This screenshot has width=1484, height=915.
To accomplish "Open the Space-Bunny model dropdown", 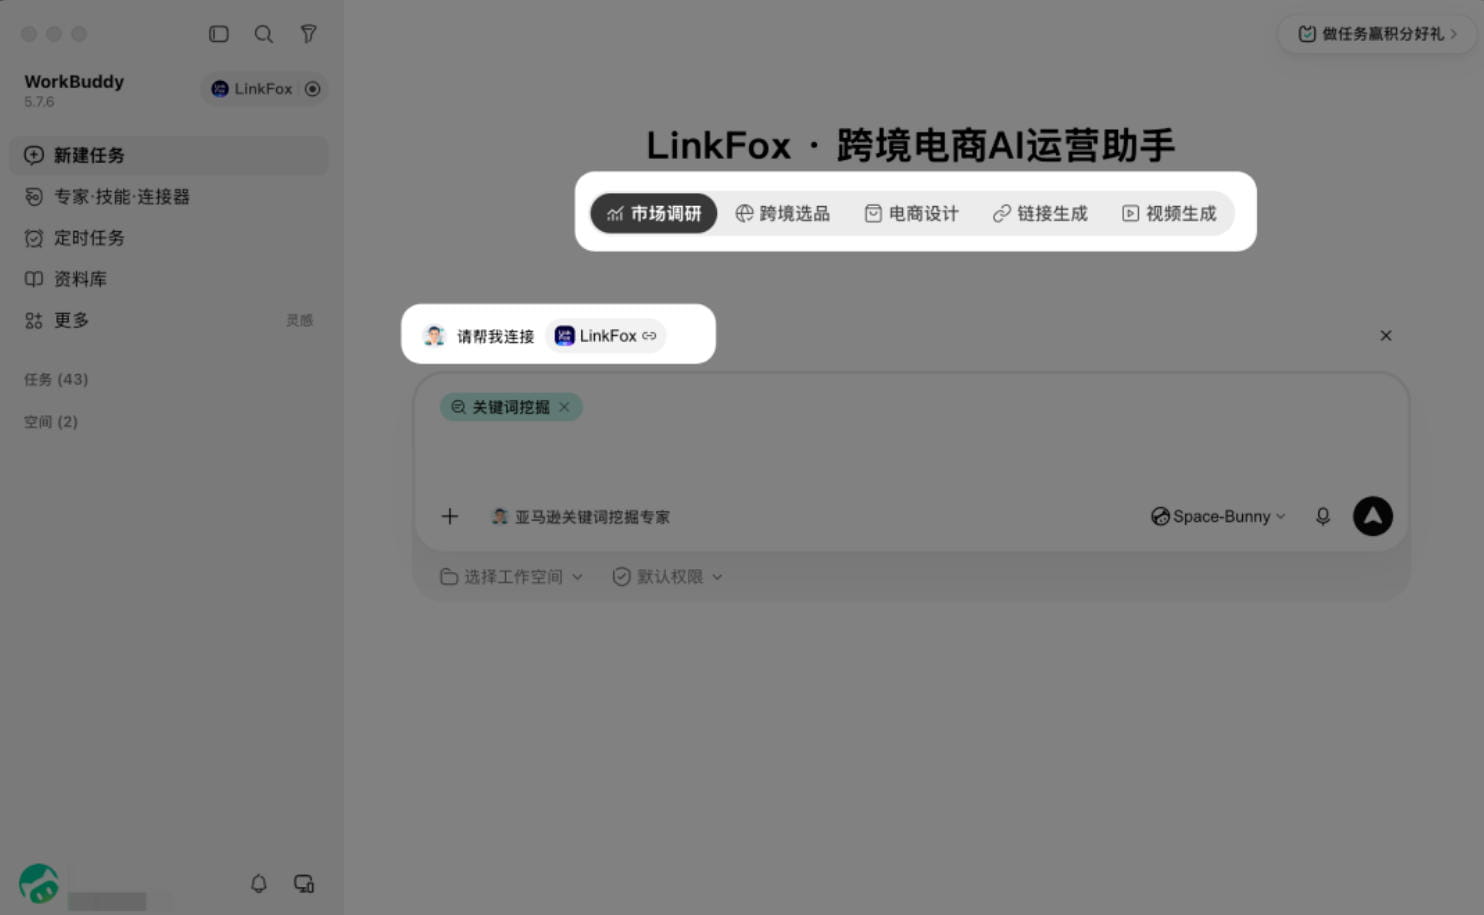I will point(1218,517).
